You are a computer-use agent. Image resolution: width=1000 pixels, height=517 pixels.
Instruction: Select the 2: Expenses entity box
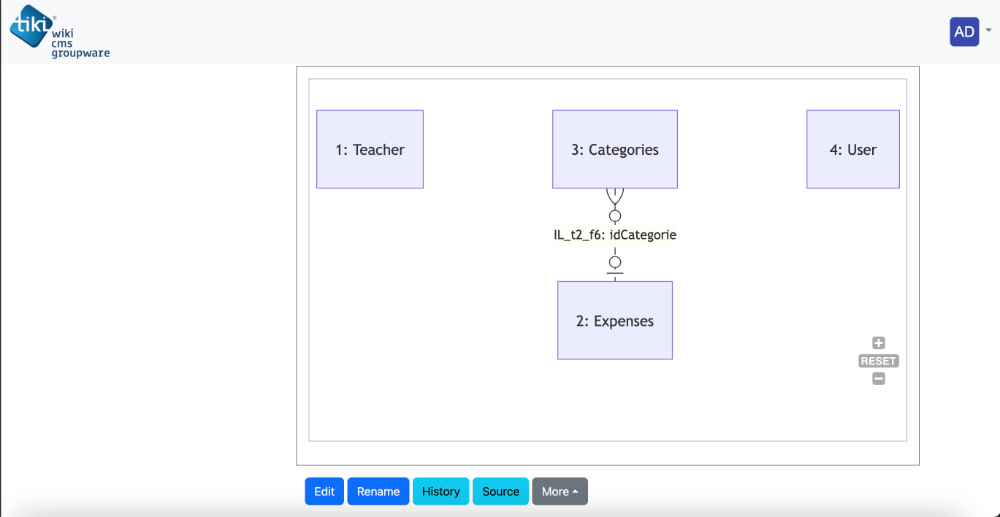(615, 320)
